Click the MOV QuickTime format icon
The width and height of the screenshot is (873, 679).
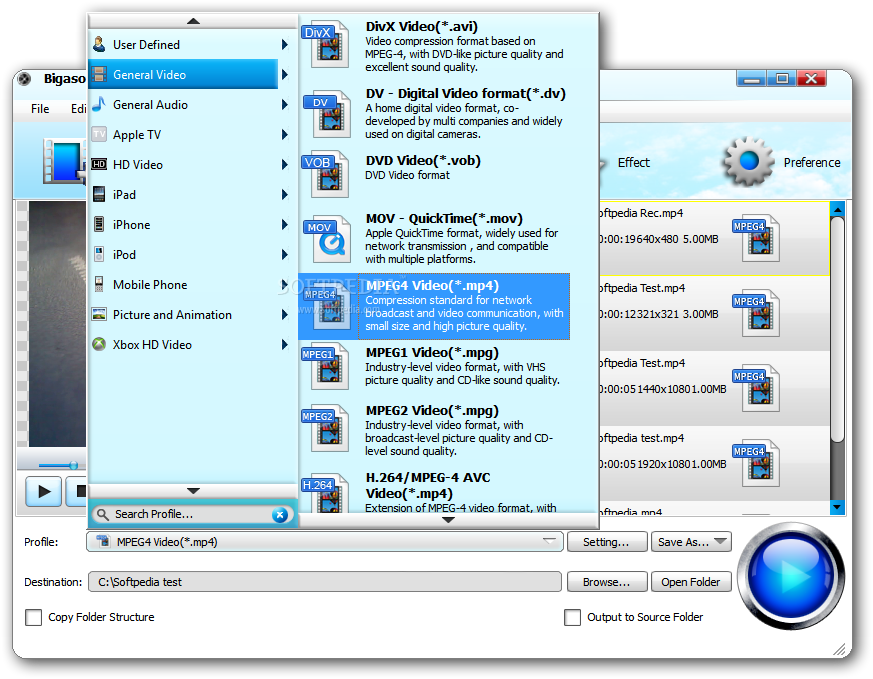point(328,239)
